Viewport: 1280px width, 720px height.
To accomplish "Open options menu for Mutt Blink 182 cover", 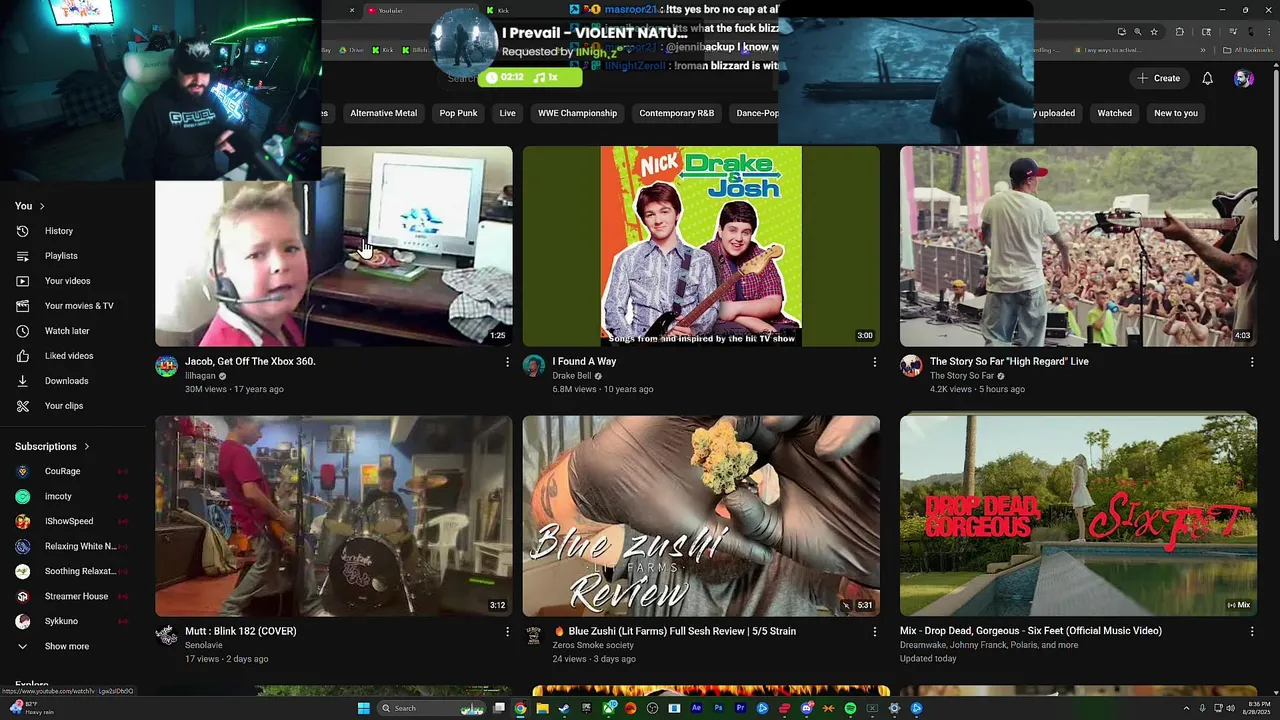I will tap(507, 632).
